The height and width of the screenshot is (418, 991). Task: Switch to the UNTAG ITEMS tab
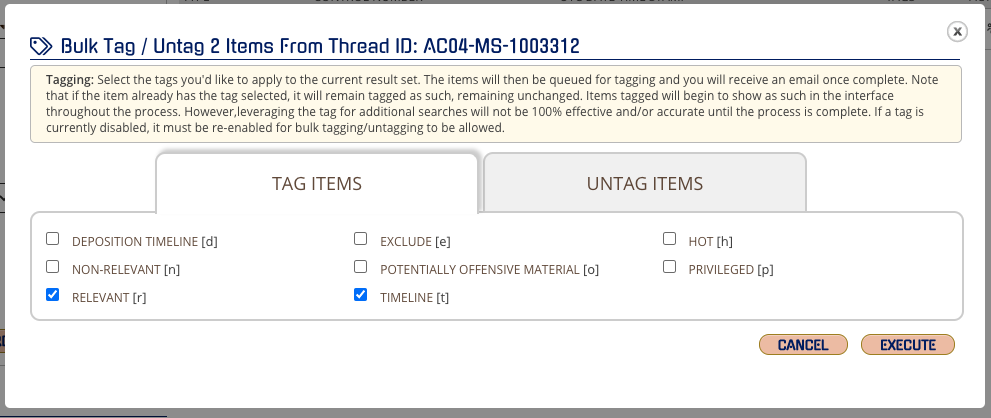pos(645,183)
